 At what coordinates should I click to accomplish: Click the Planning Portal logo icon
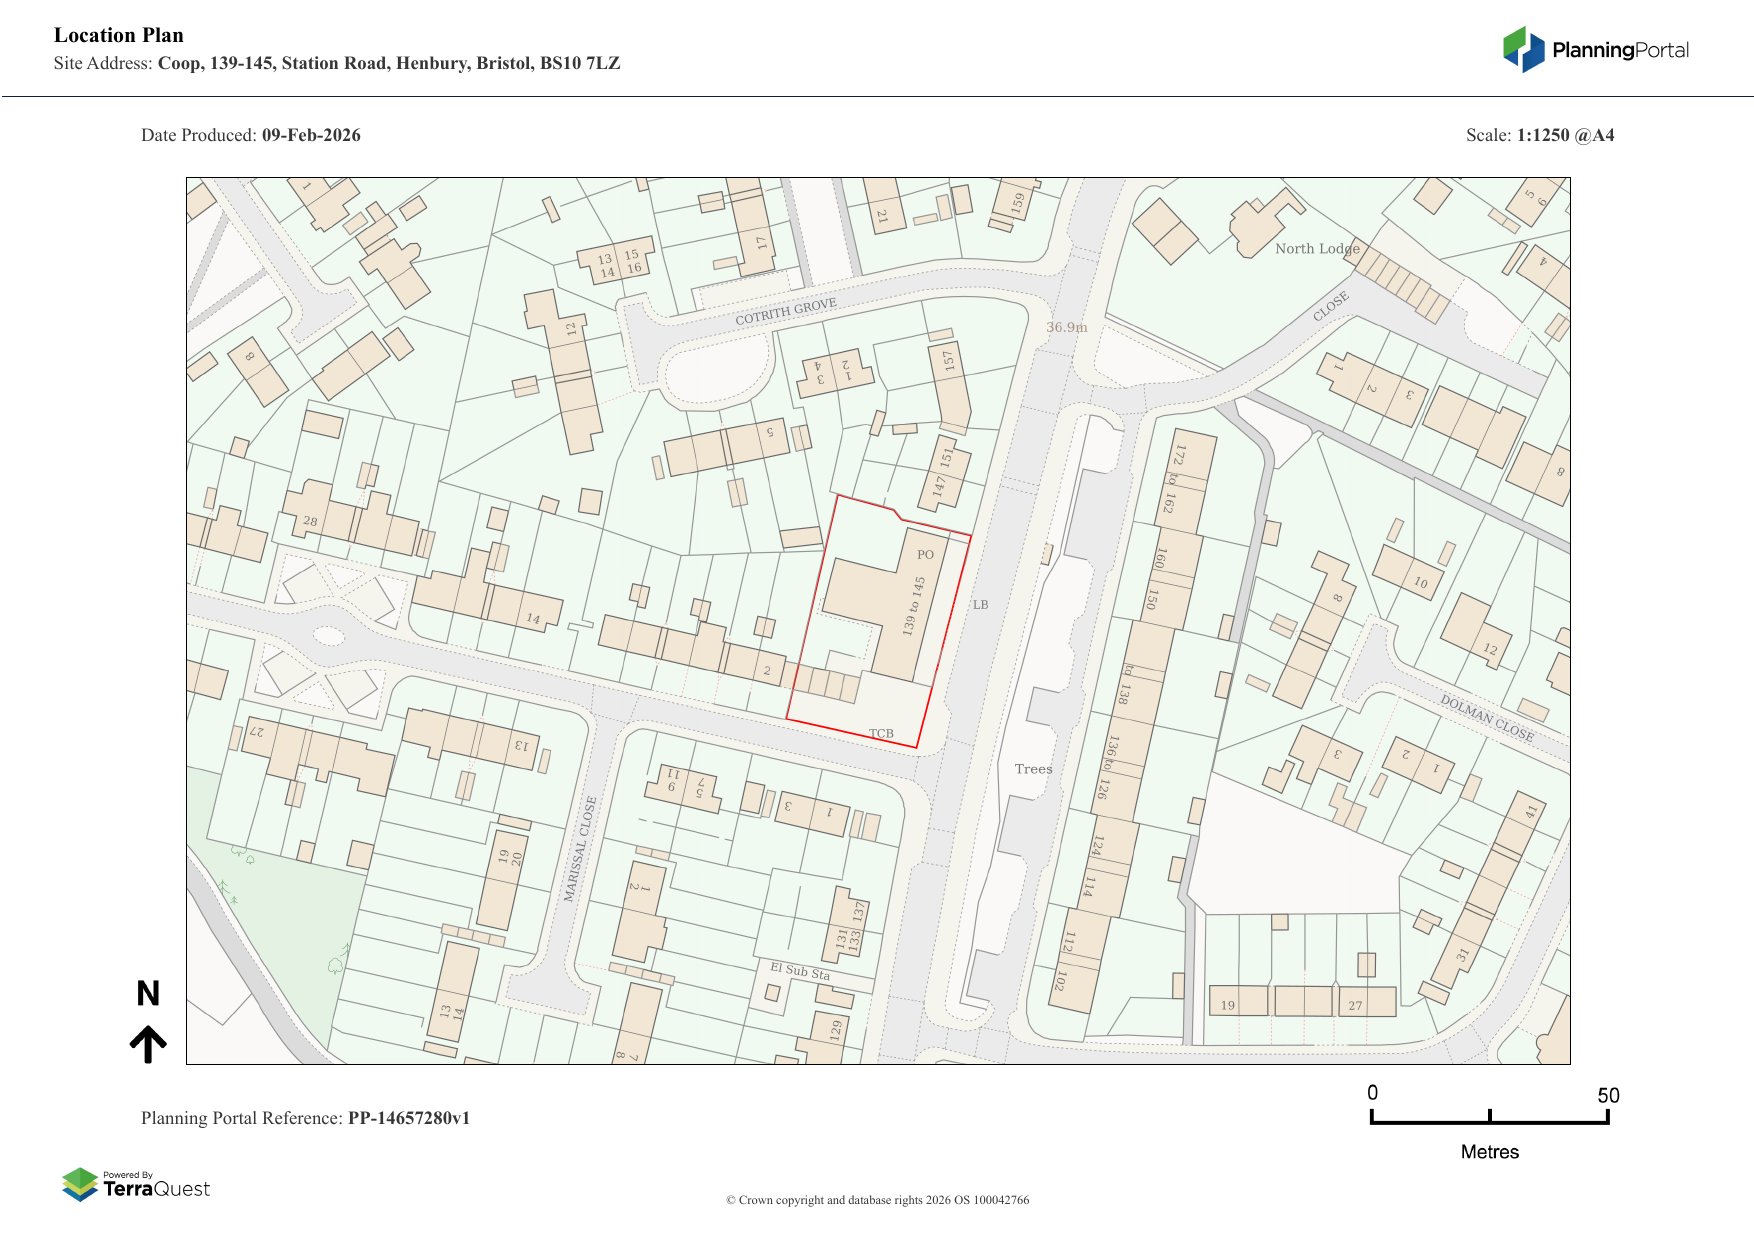[x=1523, y=50]
